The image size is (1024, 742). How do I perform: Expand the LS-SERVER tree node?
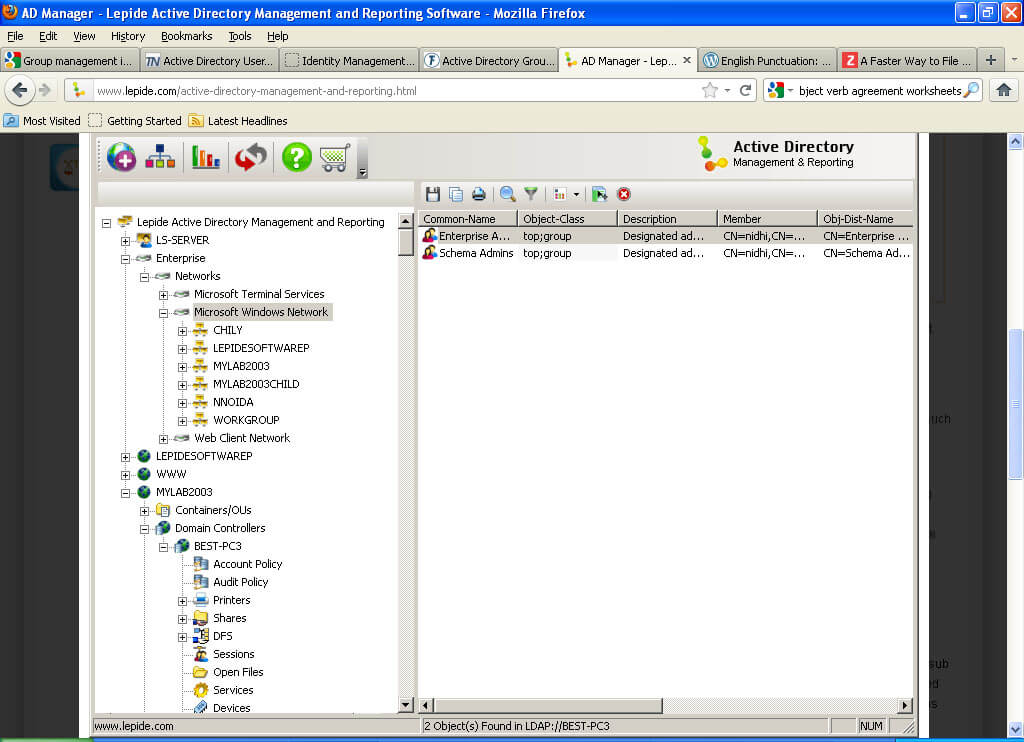click(125, 241)
